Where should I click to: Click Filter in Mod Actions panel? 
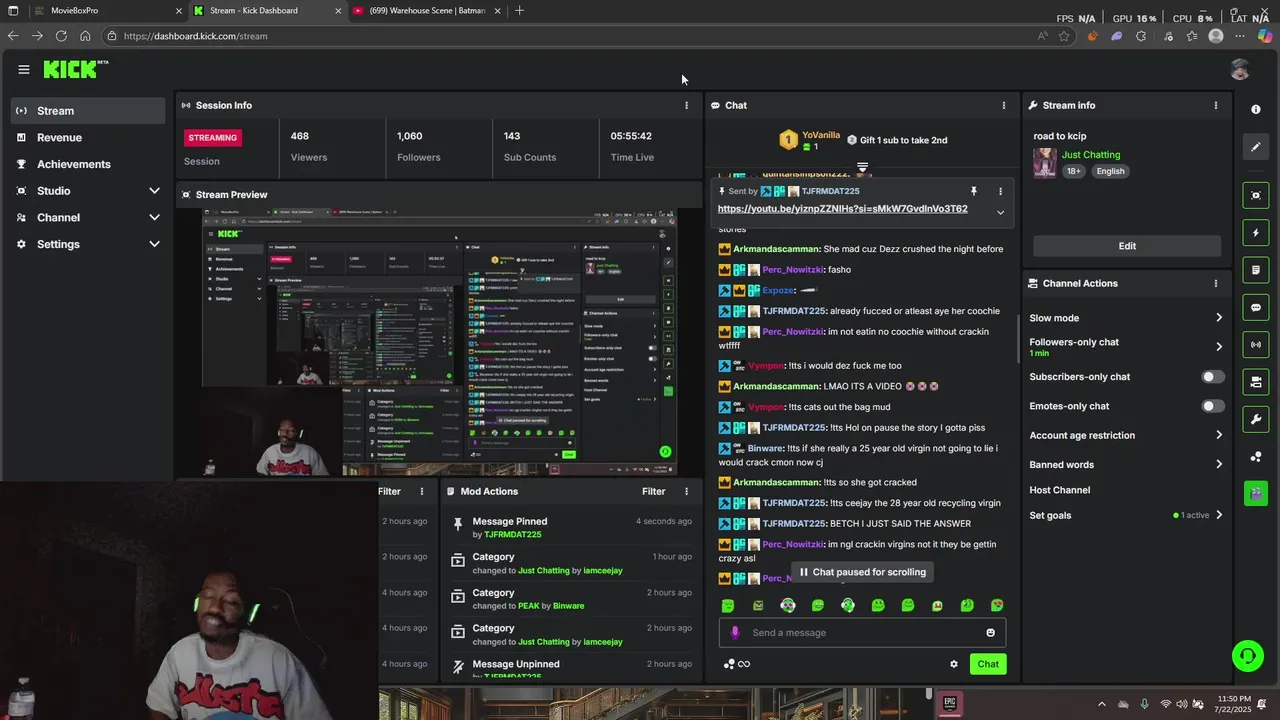653,491
